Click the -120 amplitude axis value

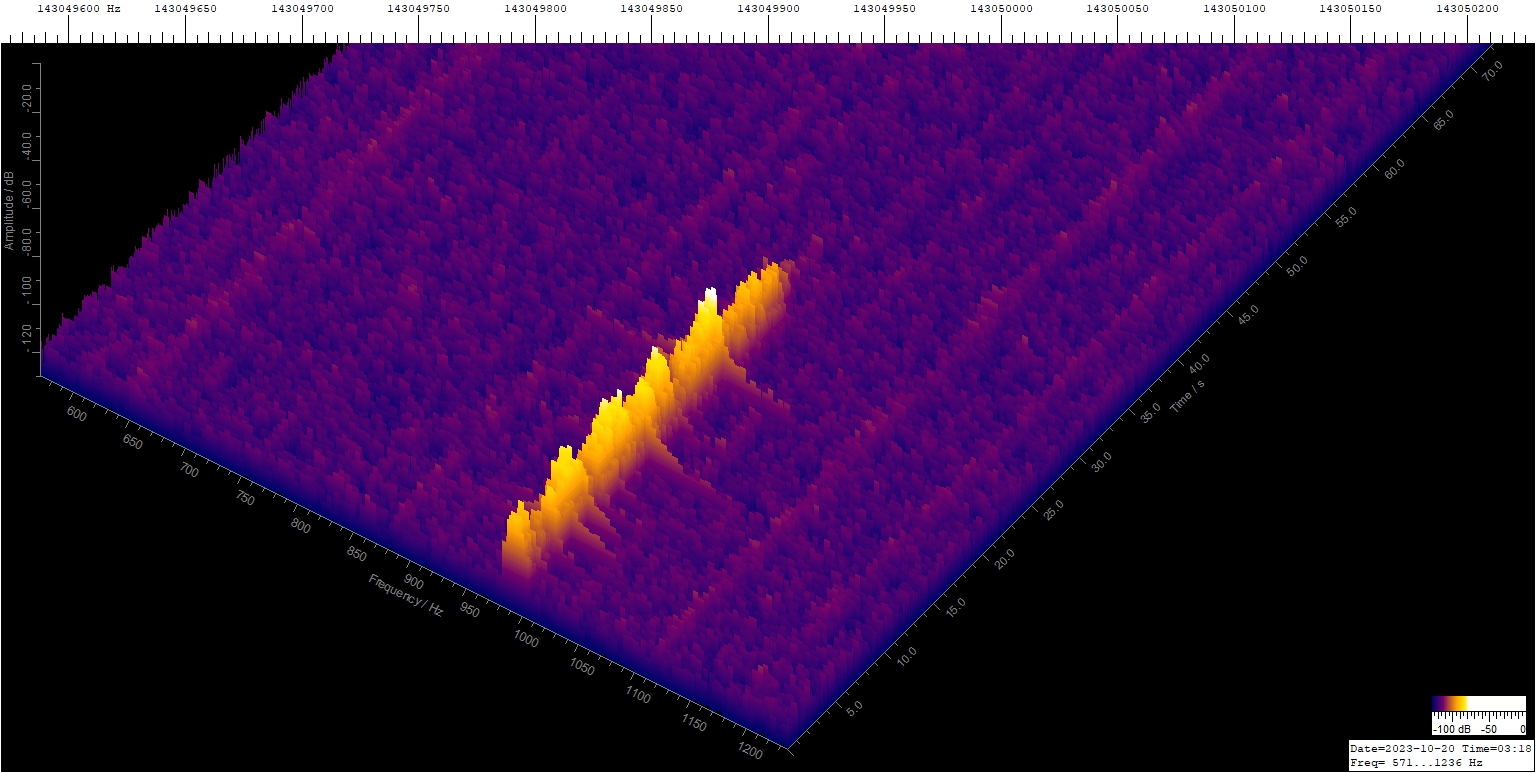26,336
